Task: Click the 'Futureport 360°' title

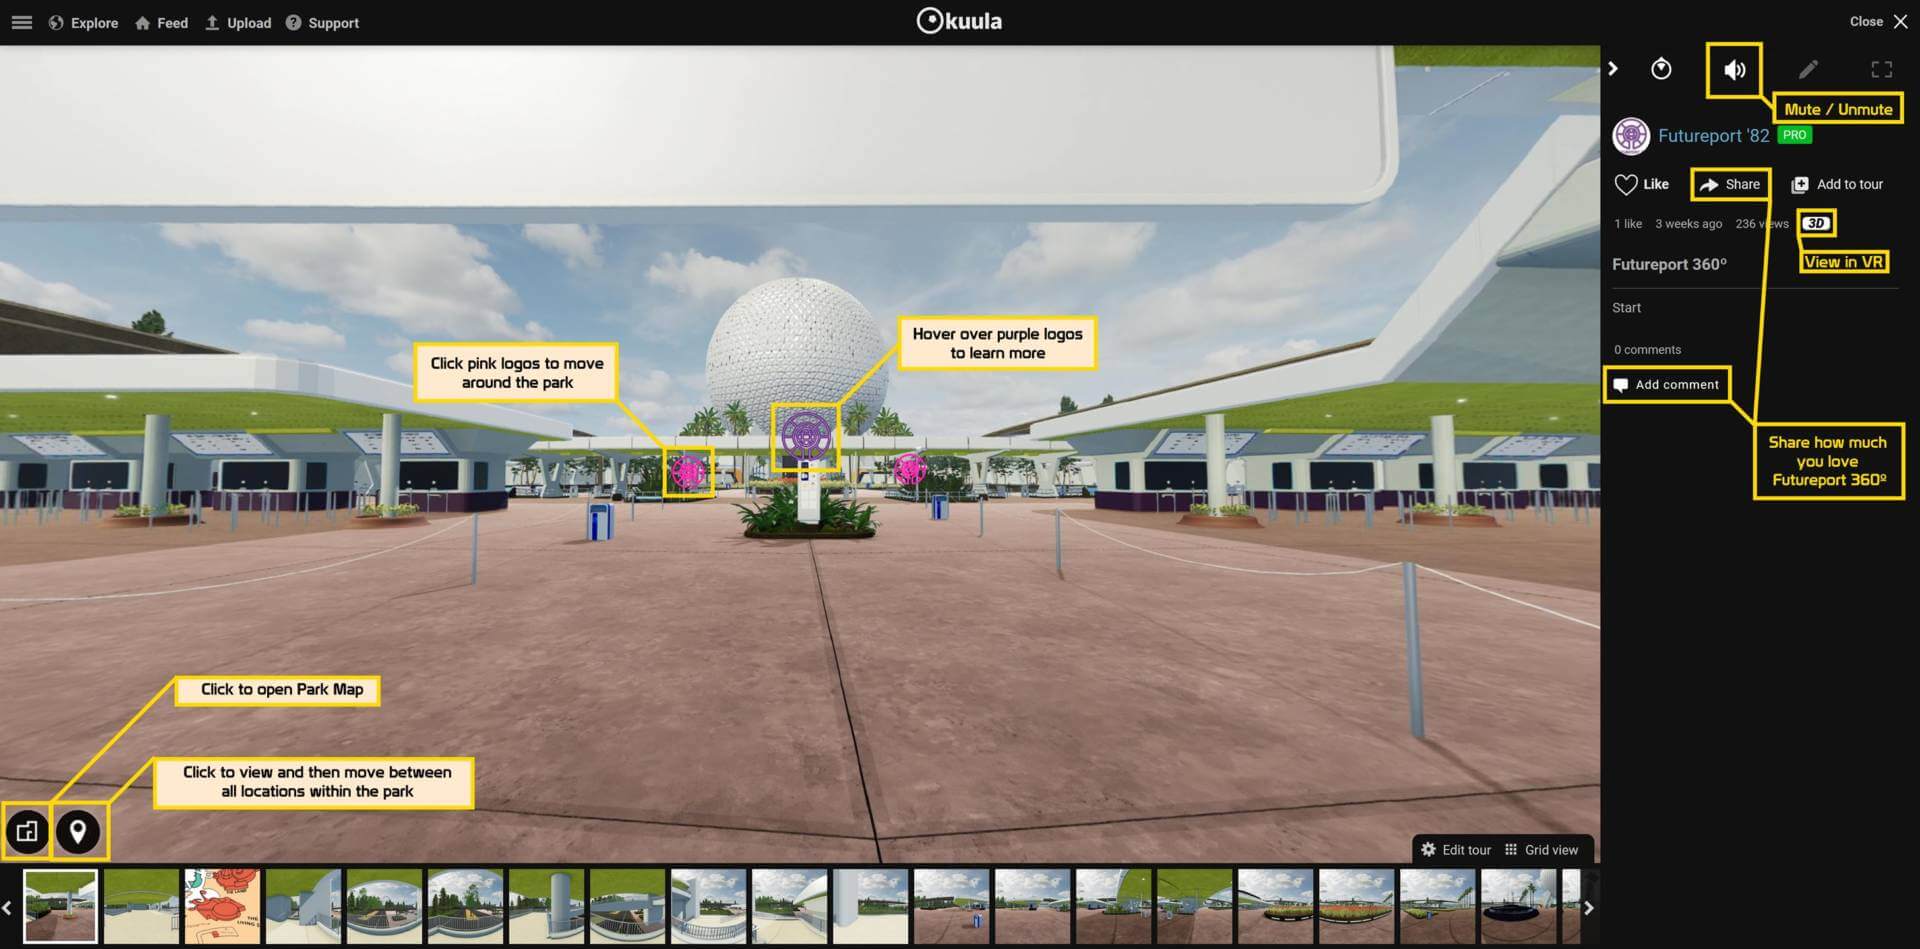Action: coord(1669,264)
